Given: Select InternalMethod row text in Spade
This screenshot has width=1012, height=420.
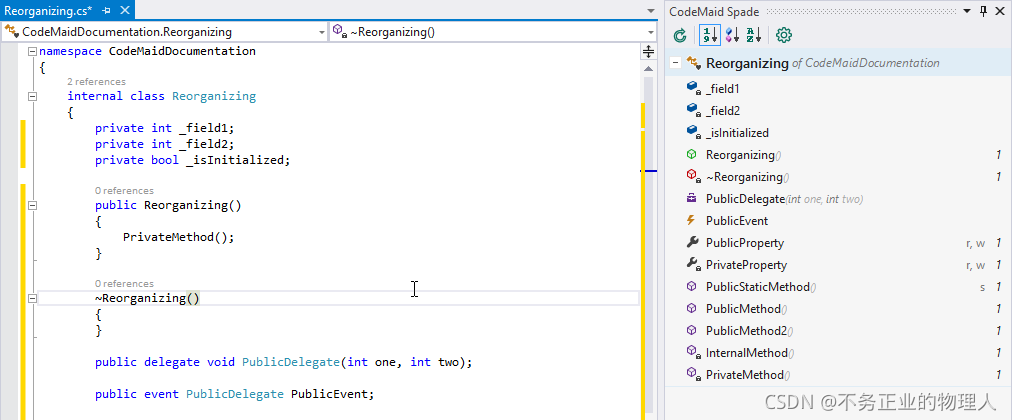Looking at the screenshot, I should [x=750, y=353].
